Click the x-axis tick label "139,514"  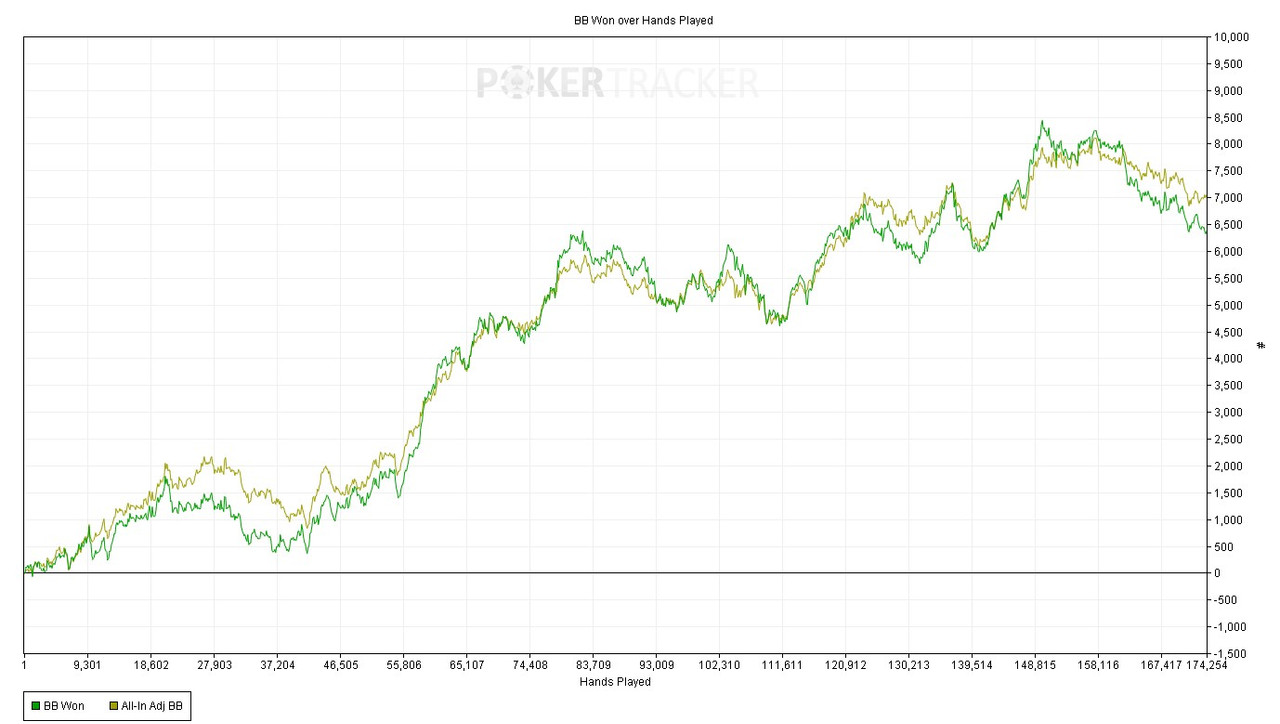click(x=971, y=664)
